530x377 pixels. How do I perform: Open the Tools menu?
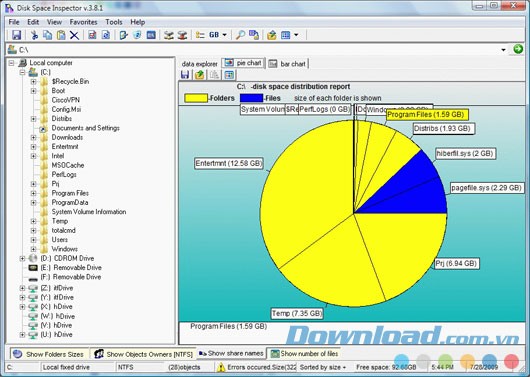point(114,22)
